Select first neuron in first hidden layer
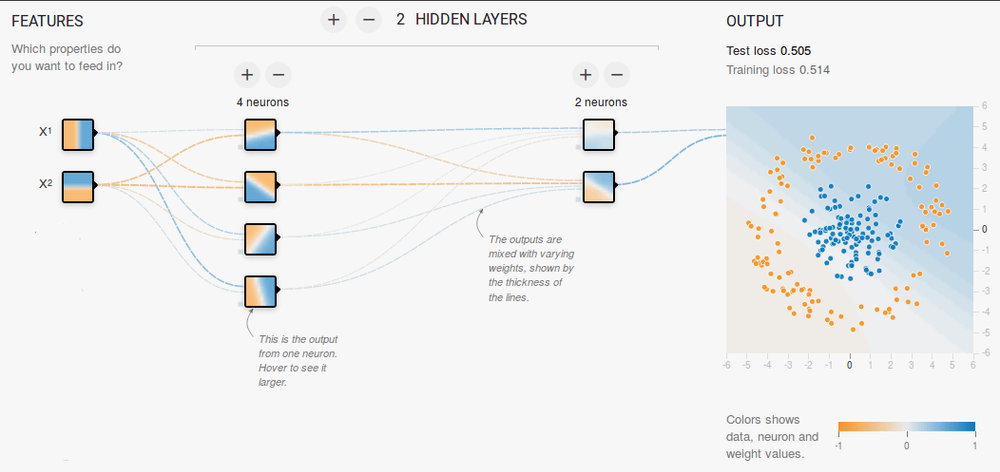The image size is (1000, 472). [x=260, y=135]
